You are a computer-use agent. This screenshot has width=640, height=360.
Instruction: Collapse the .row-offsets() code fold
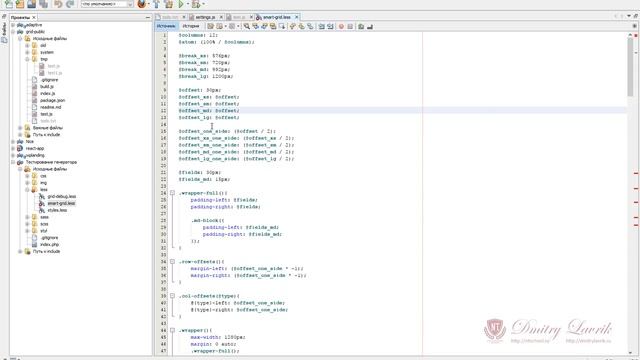point(172,261)
